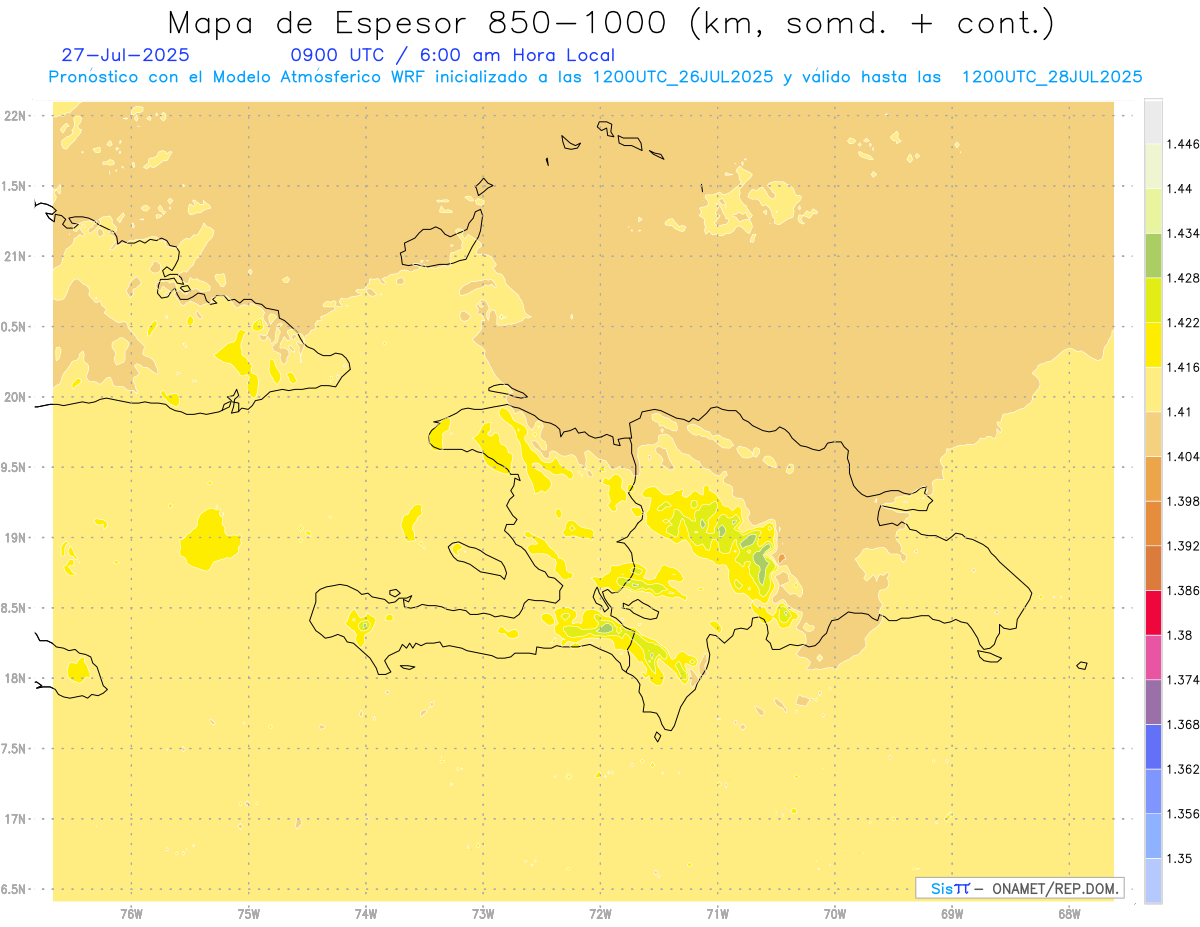The height and width of the screenshot is (927, 1200).
Task: Click the legend value 1.374
Action: (1182, 680)
